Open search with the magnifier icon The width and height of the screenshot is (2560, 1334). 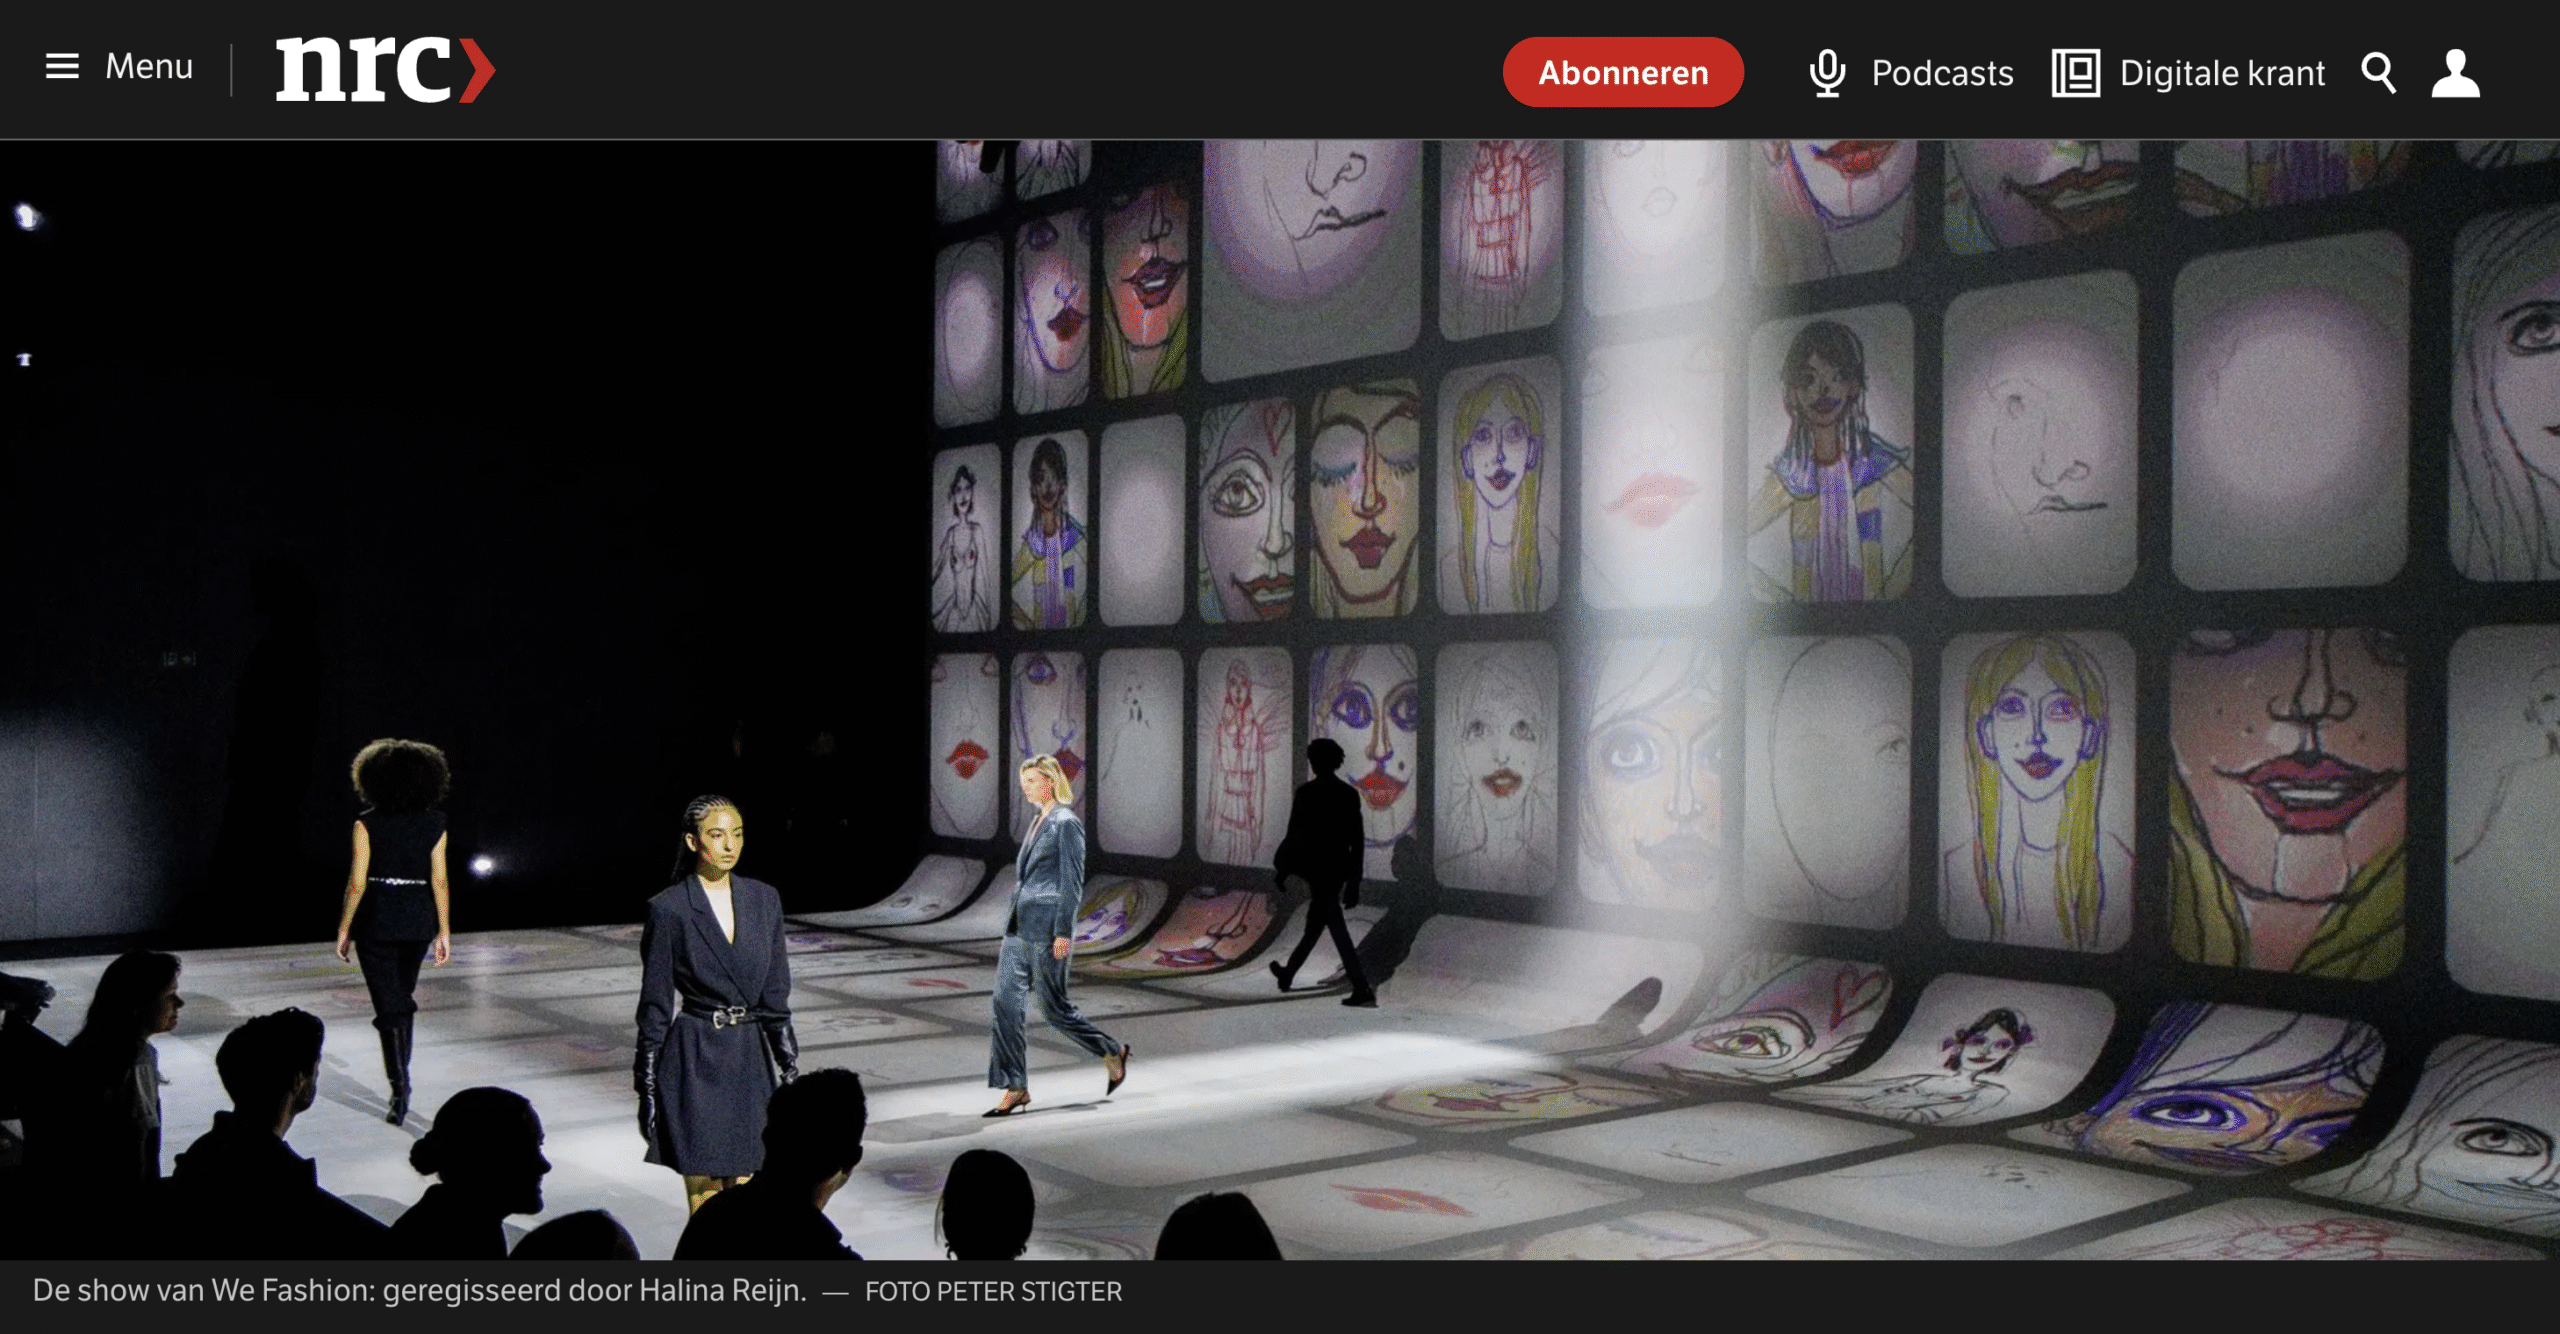[2378, 73]
